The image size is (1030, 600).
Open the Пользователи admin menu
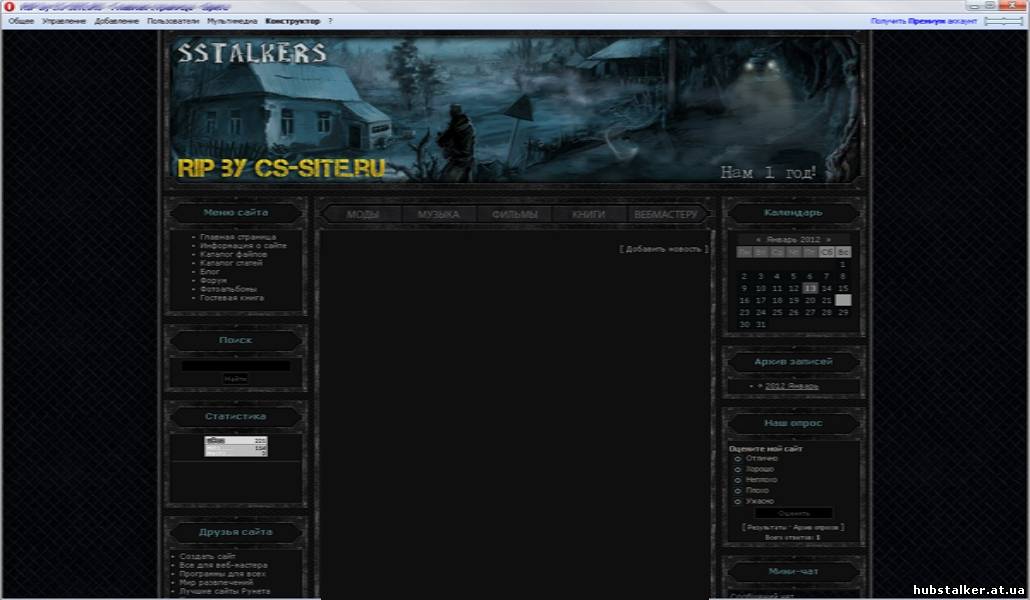173,21
